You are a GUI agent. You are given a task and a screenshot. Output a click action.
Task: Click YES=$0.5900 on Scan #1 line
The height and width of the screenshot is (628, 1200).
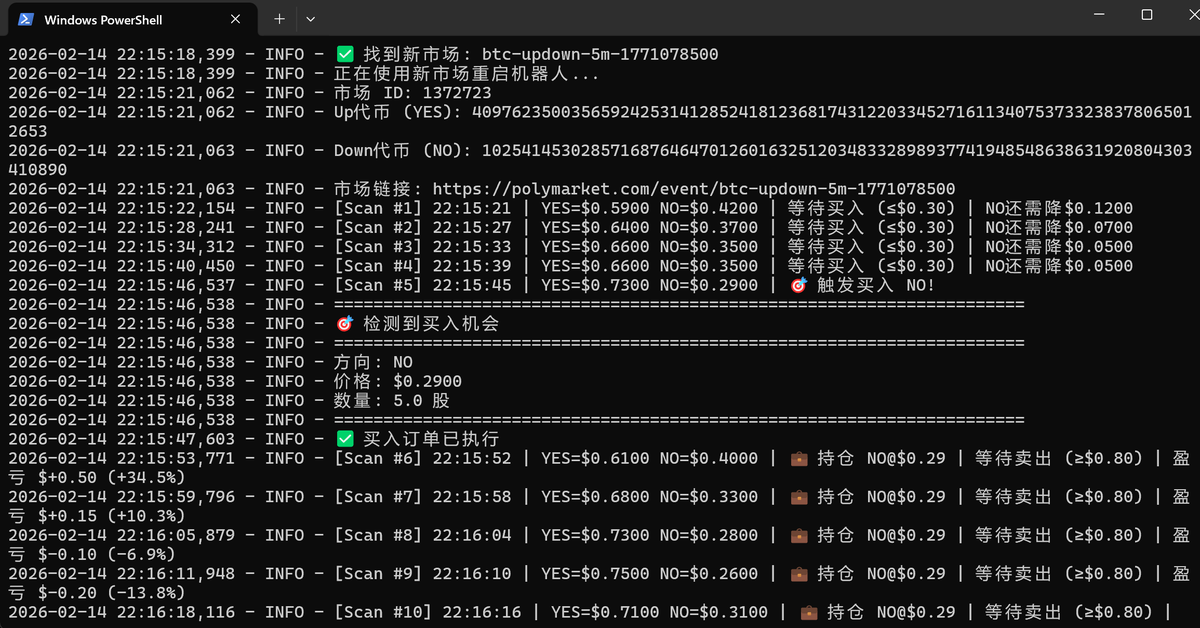click(595, 208)
